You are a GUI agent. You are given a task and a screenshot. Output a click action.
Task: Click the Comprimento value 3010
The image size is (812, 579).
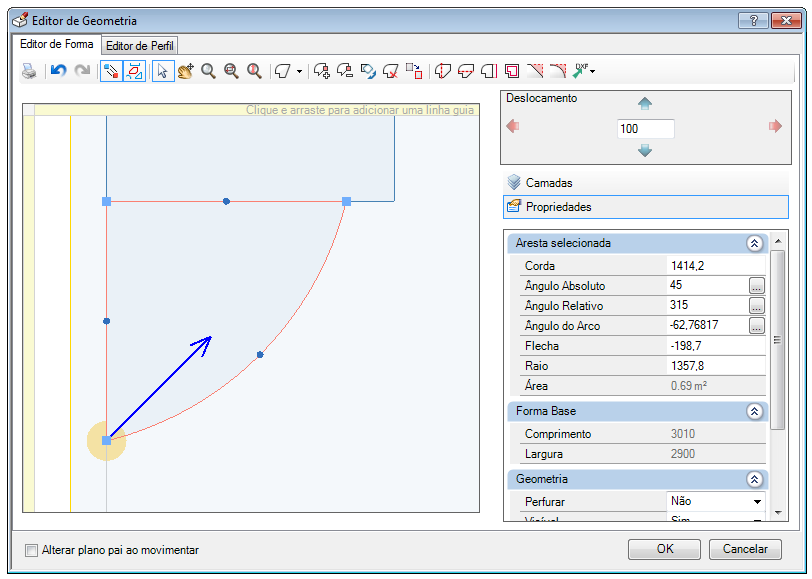pyautogui.click(x=683, y=434)
